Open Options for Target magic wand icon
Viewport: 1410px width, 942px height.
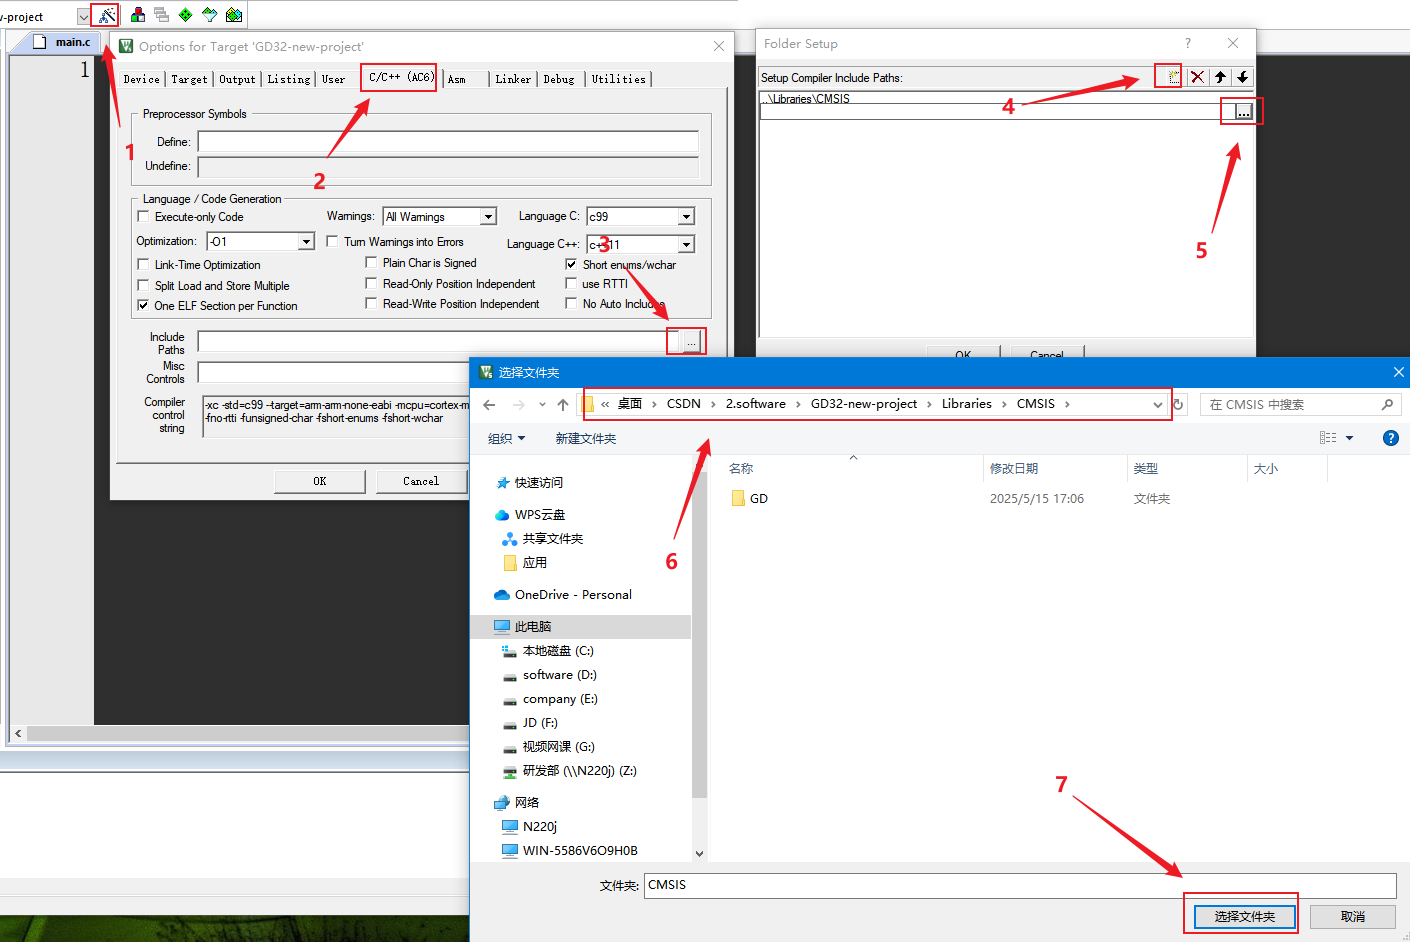(105, 15)
